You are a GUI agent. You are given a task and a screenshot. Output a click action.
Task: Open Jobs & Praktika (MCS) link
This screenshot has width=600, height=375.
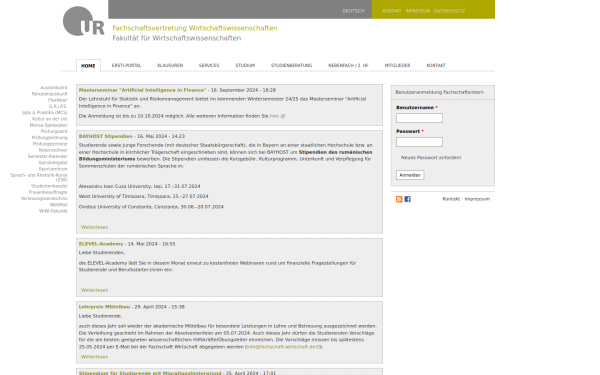coord(45,112)
